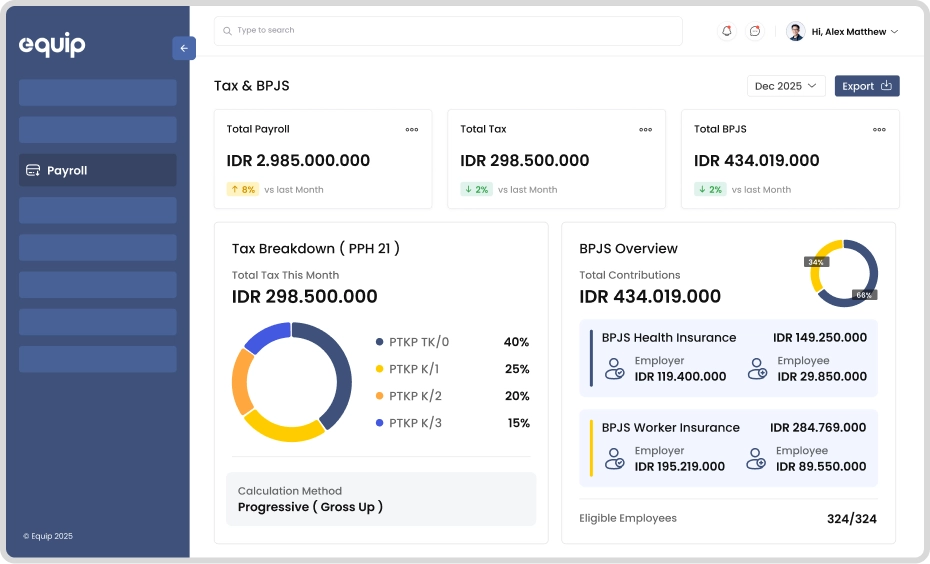This screenshot has height=564, width=930.
Task: Collapse sidebar with the back arrow button
Action: point(184,48)
